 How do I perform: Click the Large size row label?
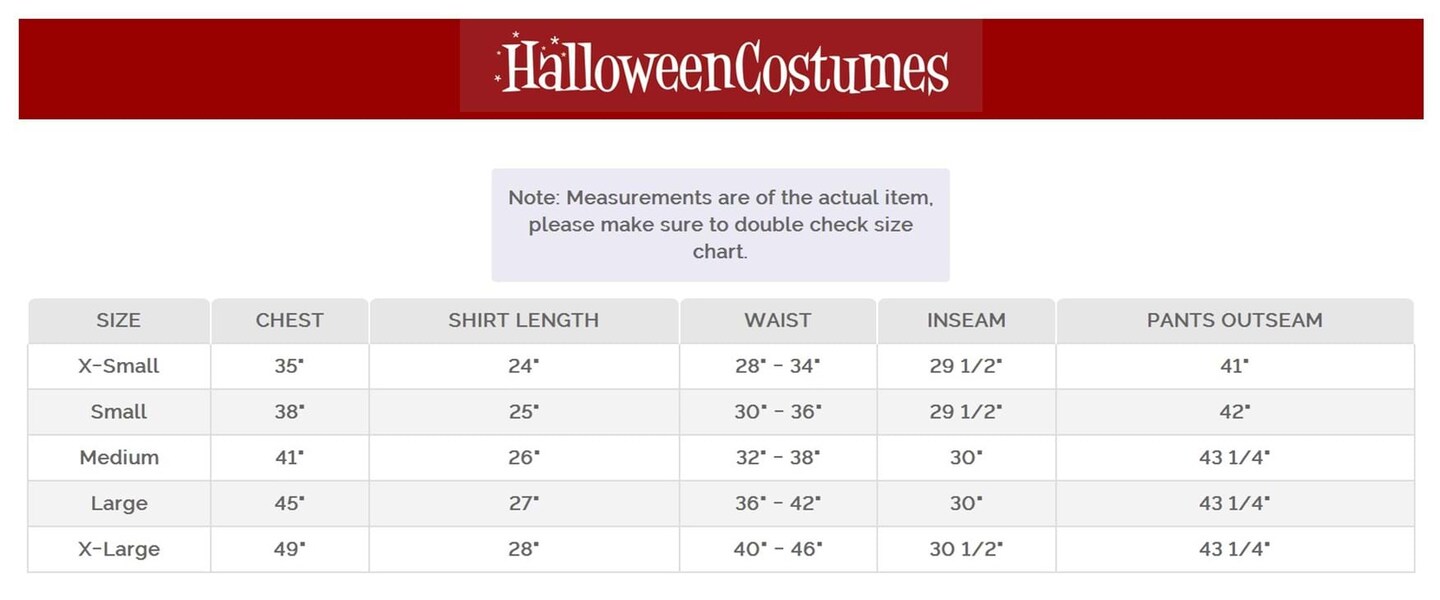point(118,504)
